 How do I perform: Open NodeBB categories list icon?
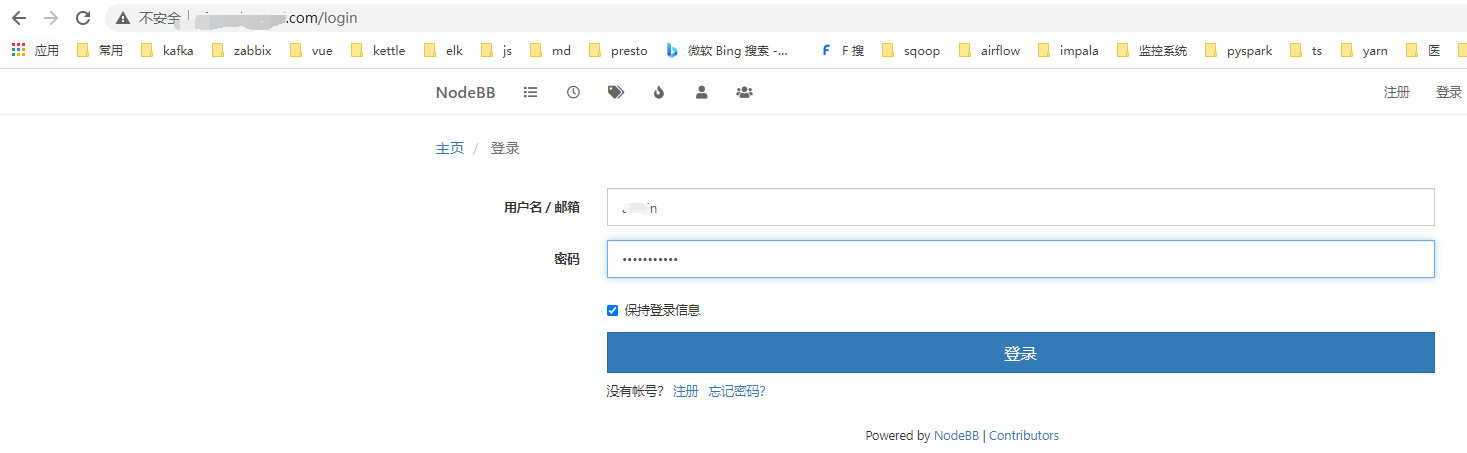pos(531,92)
